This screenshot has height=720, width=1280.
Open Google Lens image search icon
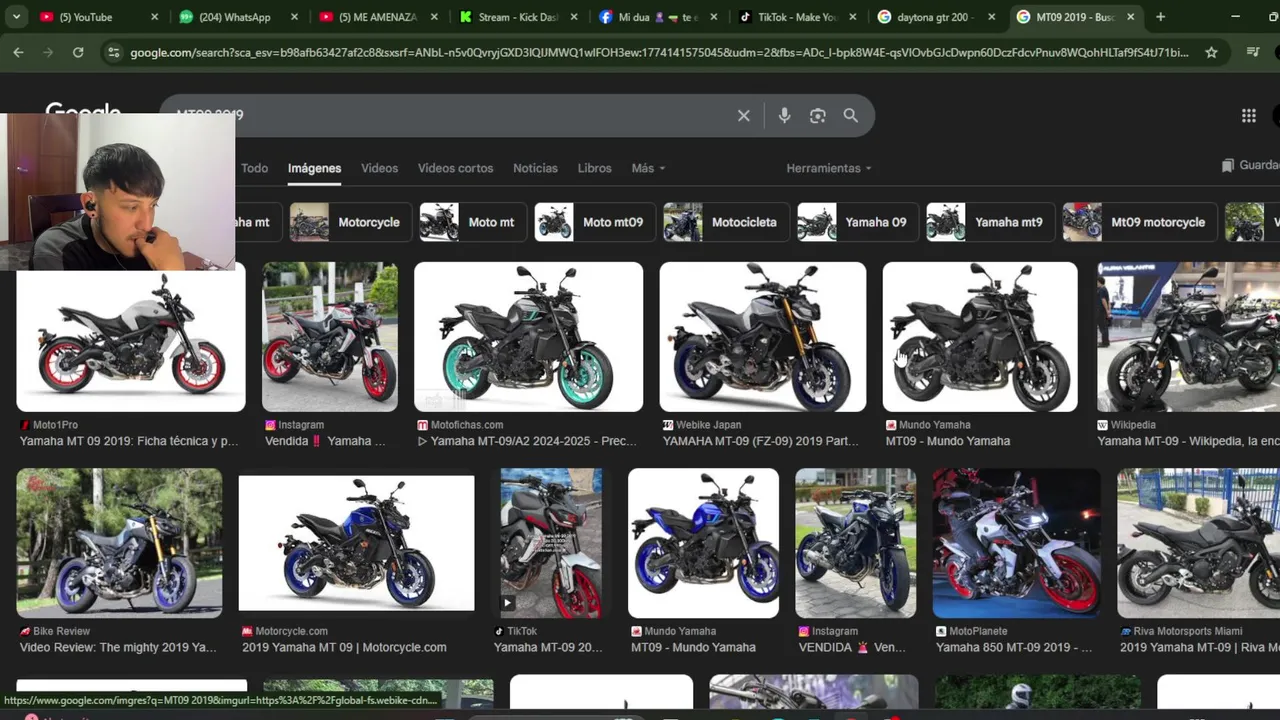818,116
